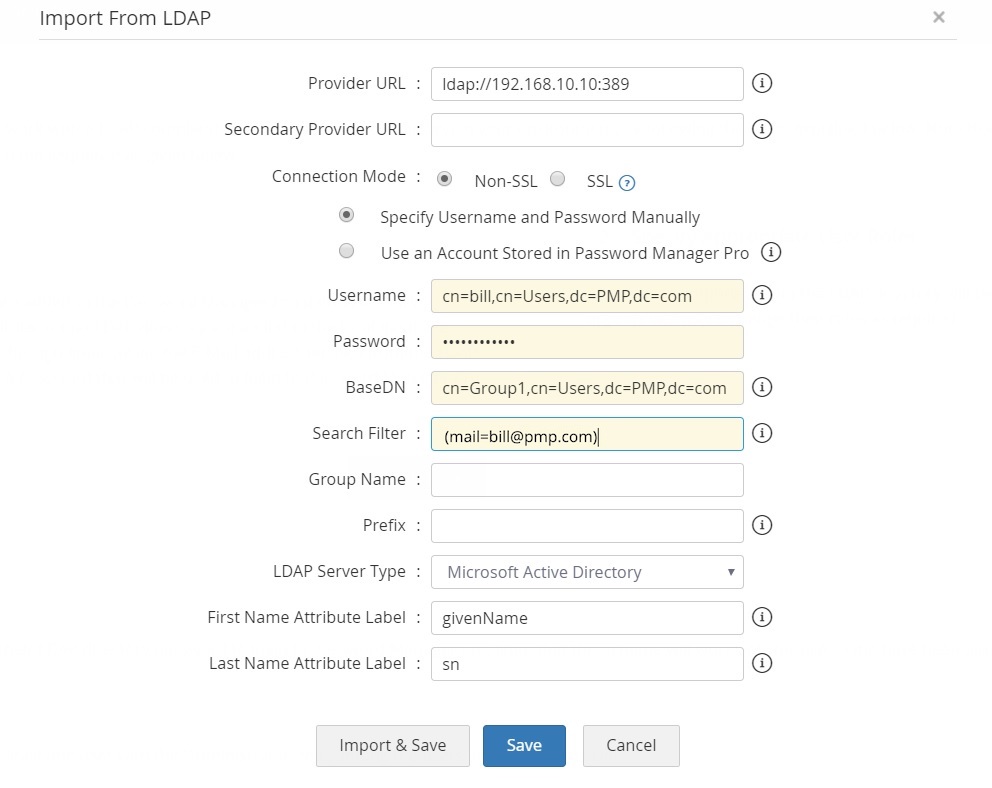Screen dimensions: 992x788
Task: Select the Non-SSL connection mode
Action: point(445,179)
